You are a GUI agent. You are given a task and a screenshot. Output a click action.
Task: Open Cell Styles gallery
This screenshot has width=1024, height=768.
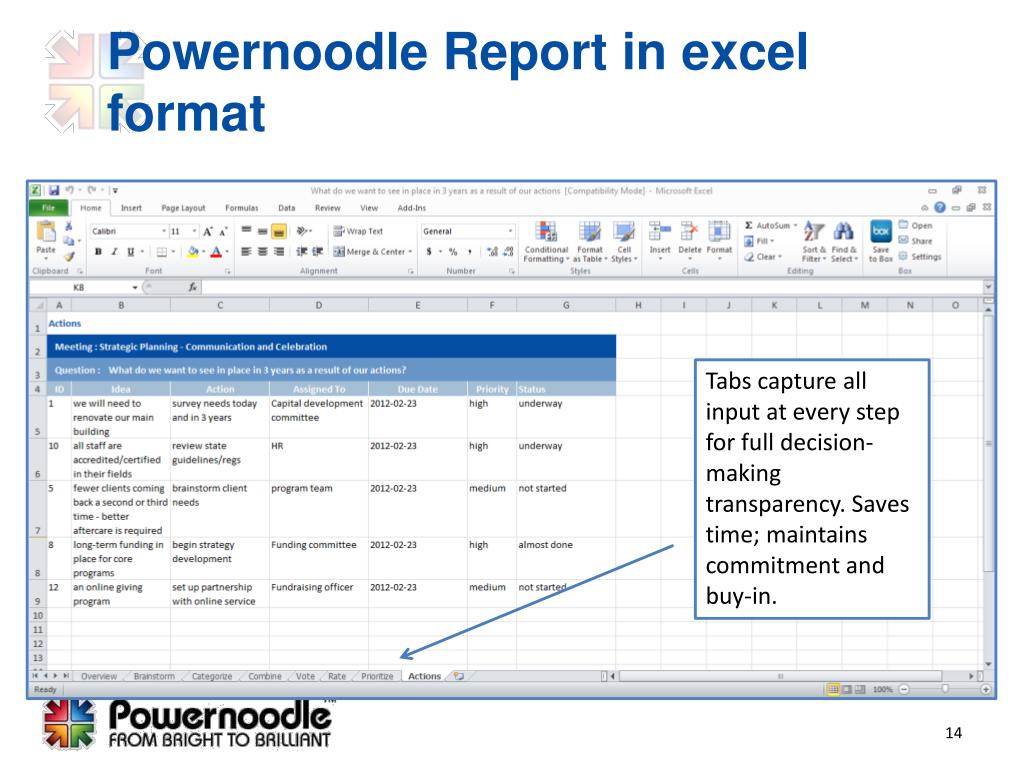(624, 242)
